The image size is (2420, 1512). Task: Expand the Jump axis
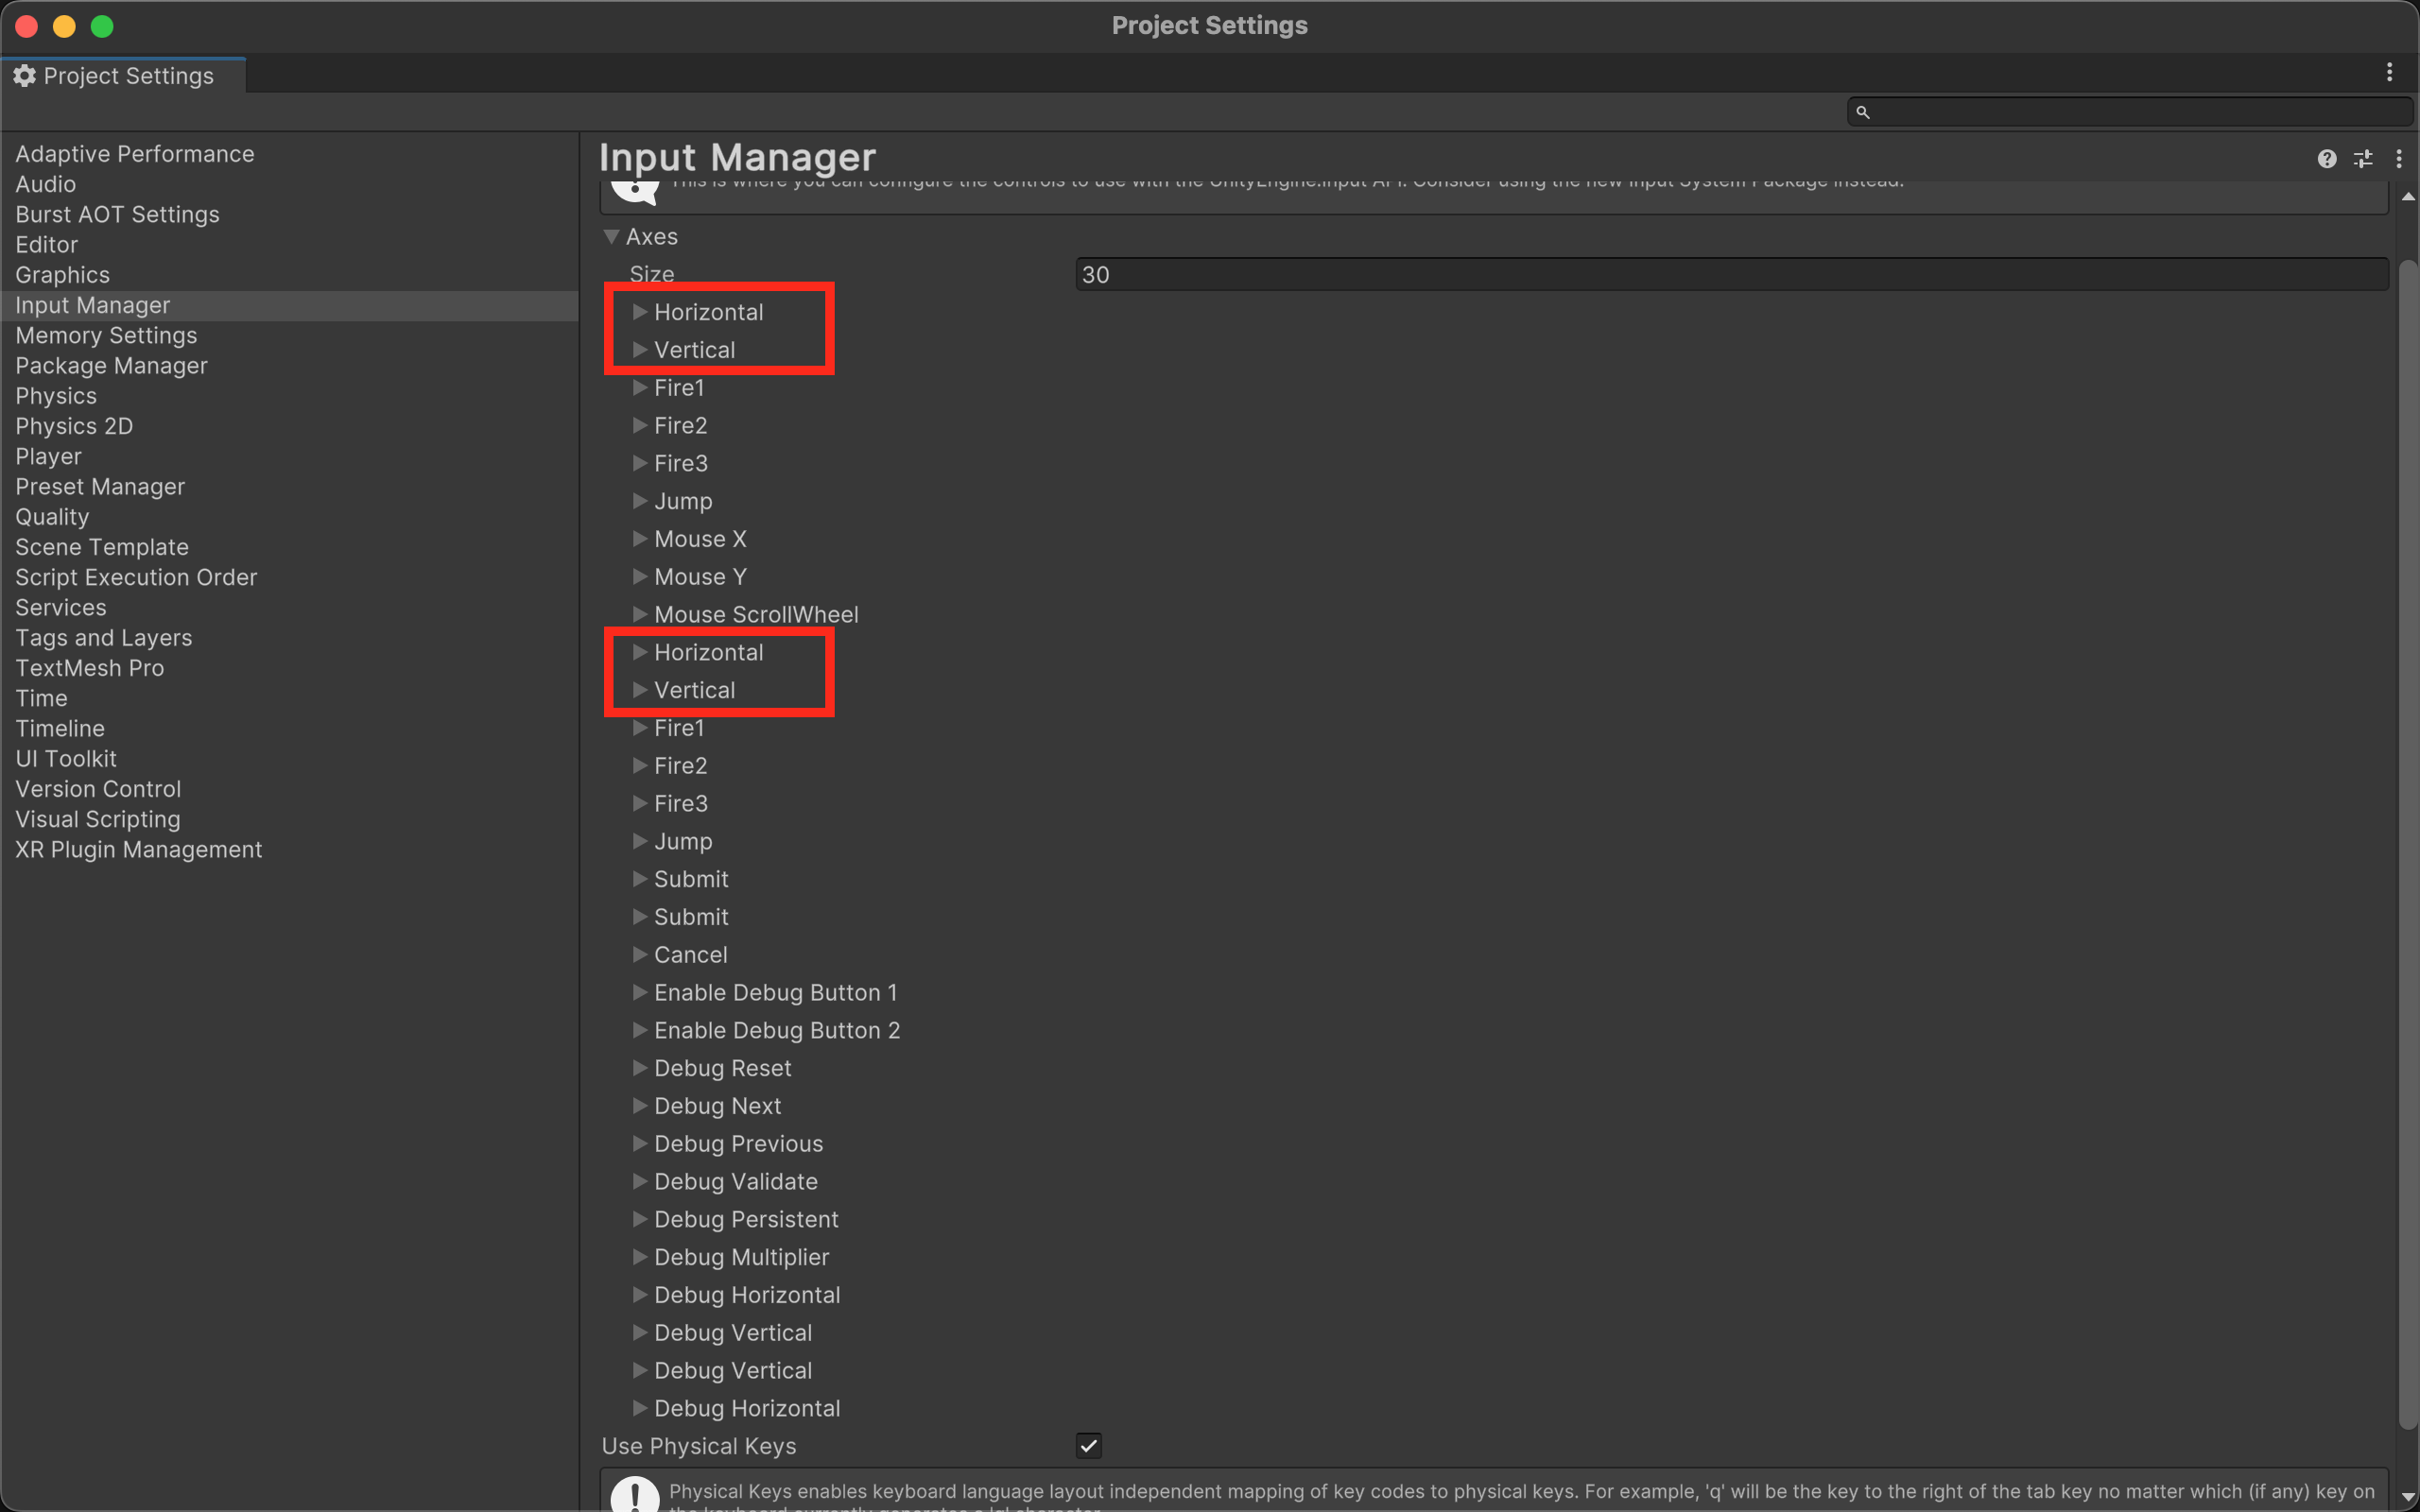coord(640,500)
